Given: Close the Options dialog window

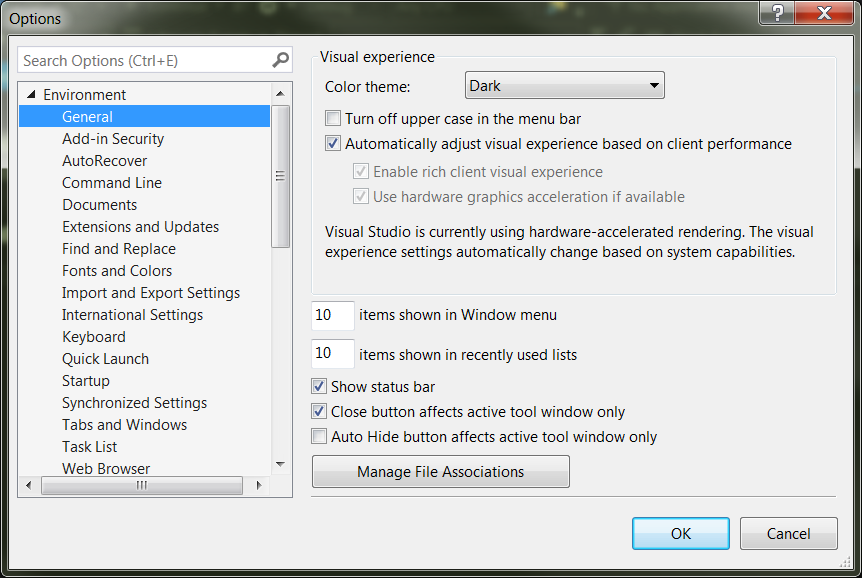Looking at the screenshot, I should click(824, 12).
